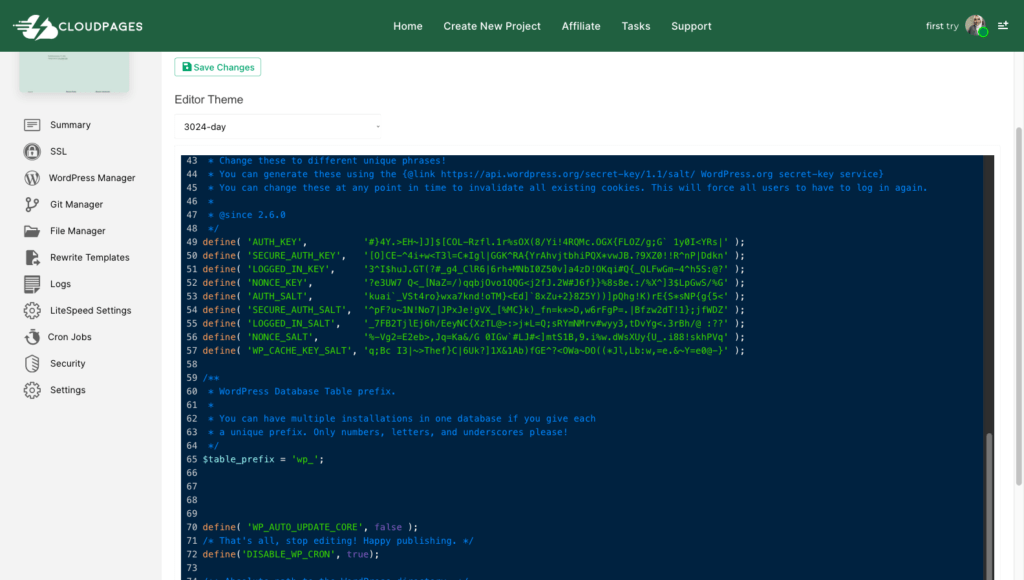Click the website preview thumbnail
1024x580 pixels.
tap(74, 72)
